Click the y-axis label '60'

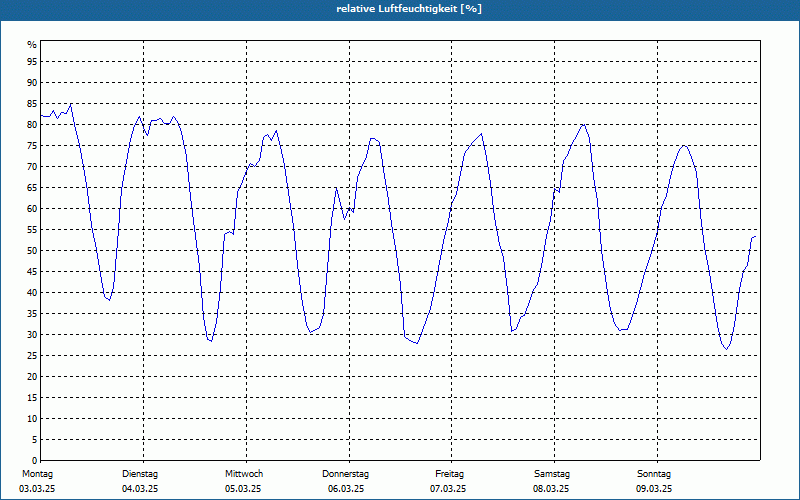[32, 209]
